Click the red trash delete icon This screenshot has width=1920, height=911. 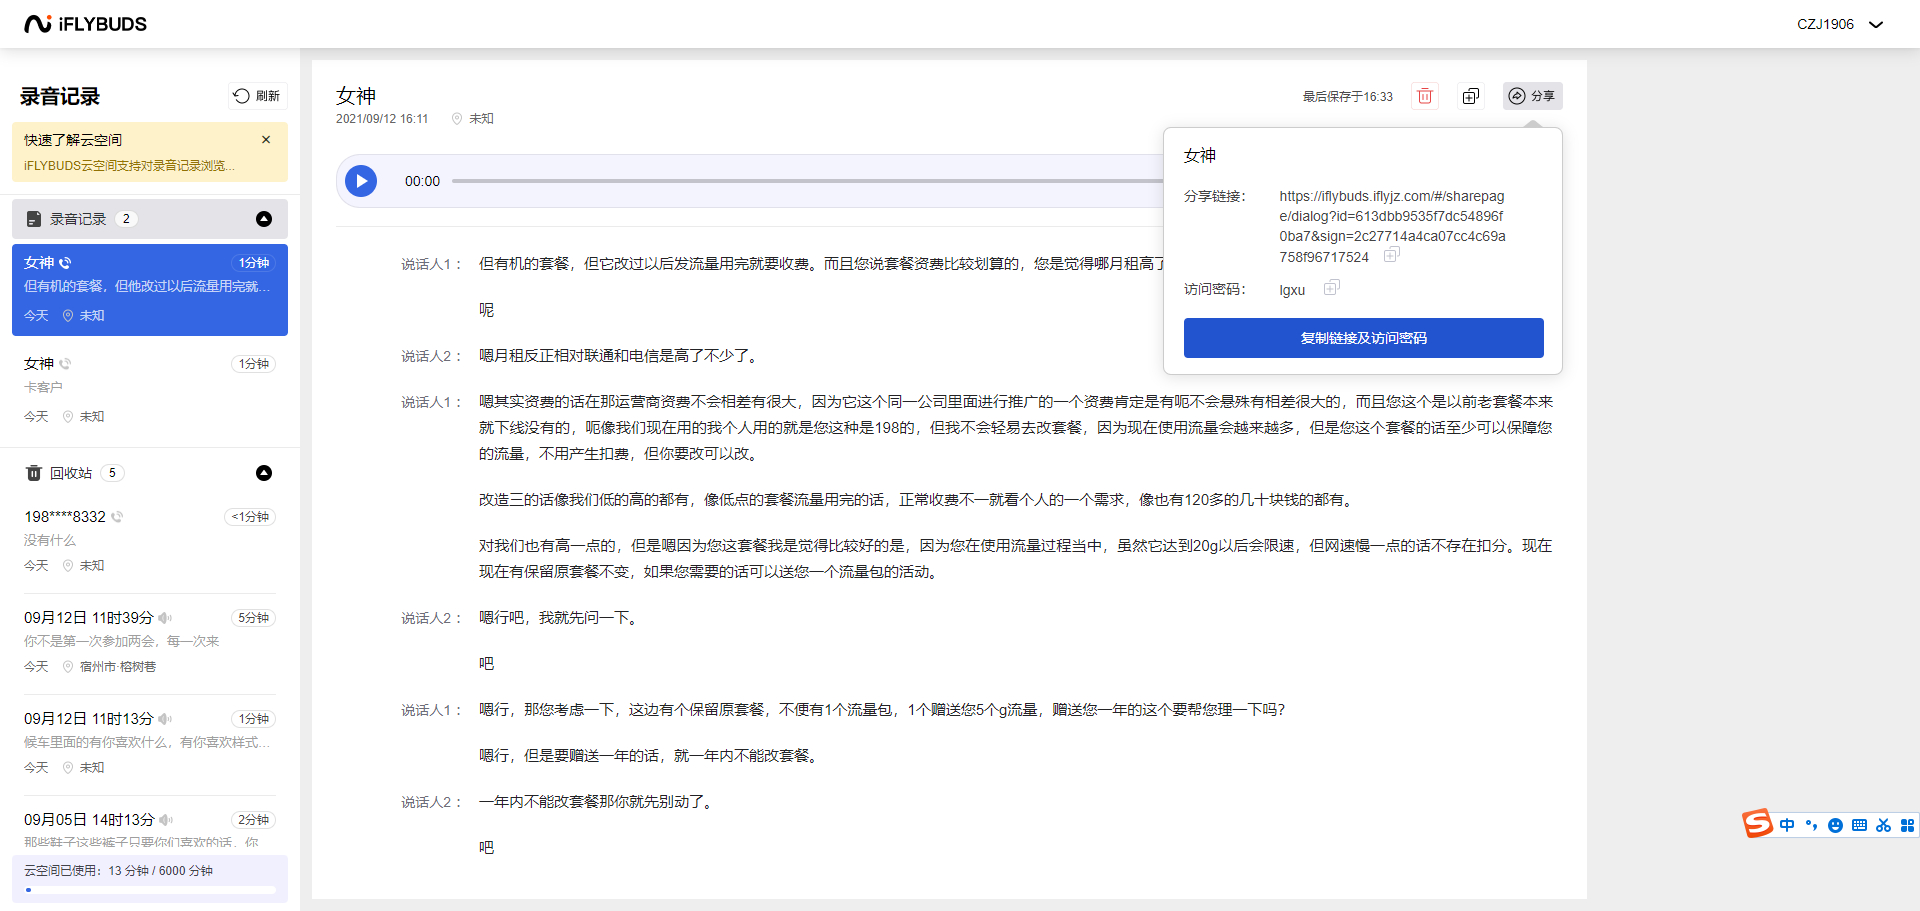[x=1425, y=95]
